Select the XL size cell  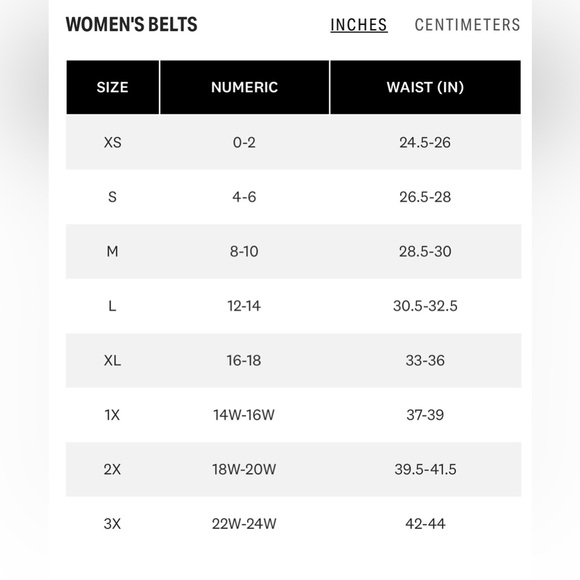point(112,360)
